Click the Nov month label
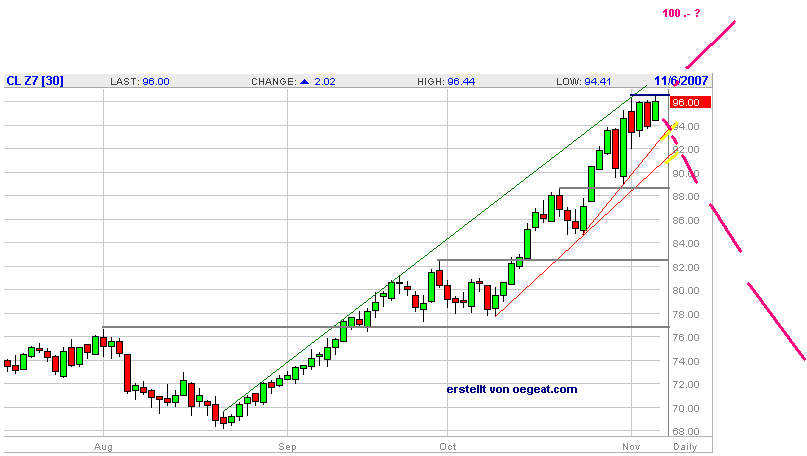 (x=631, y=447)
